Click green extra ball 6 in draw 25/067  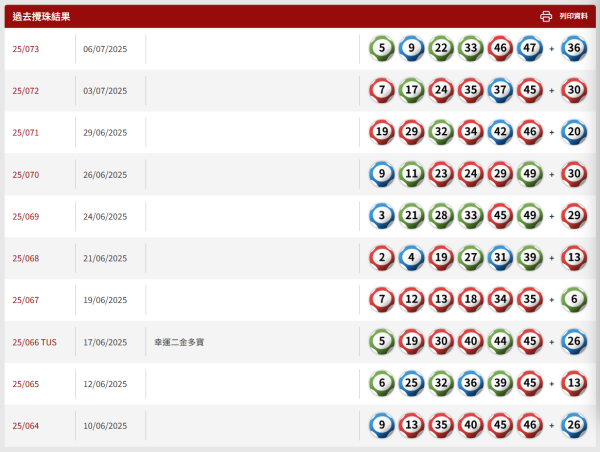574,299
